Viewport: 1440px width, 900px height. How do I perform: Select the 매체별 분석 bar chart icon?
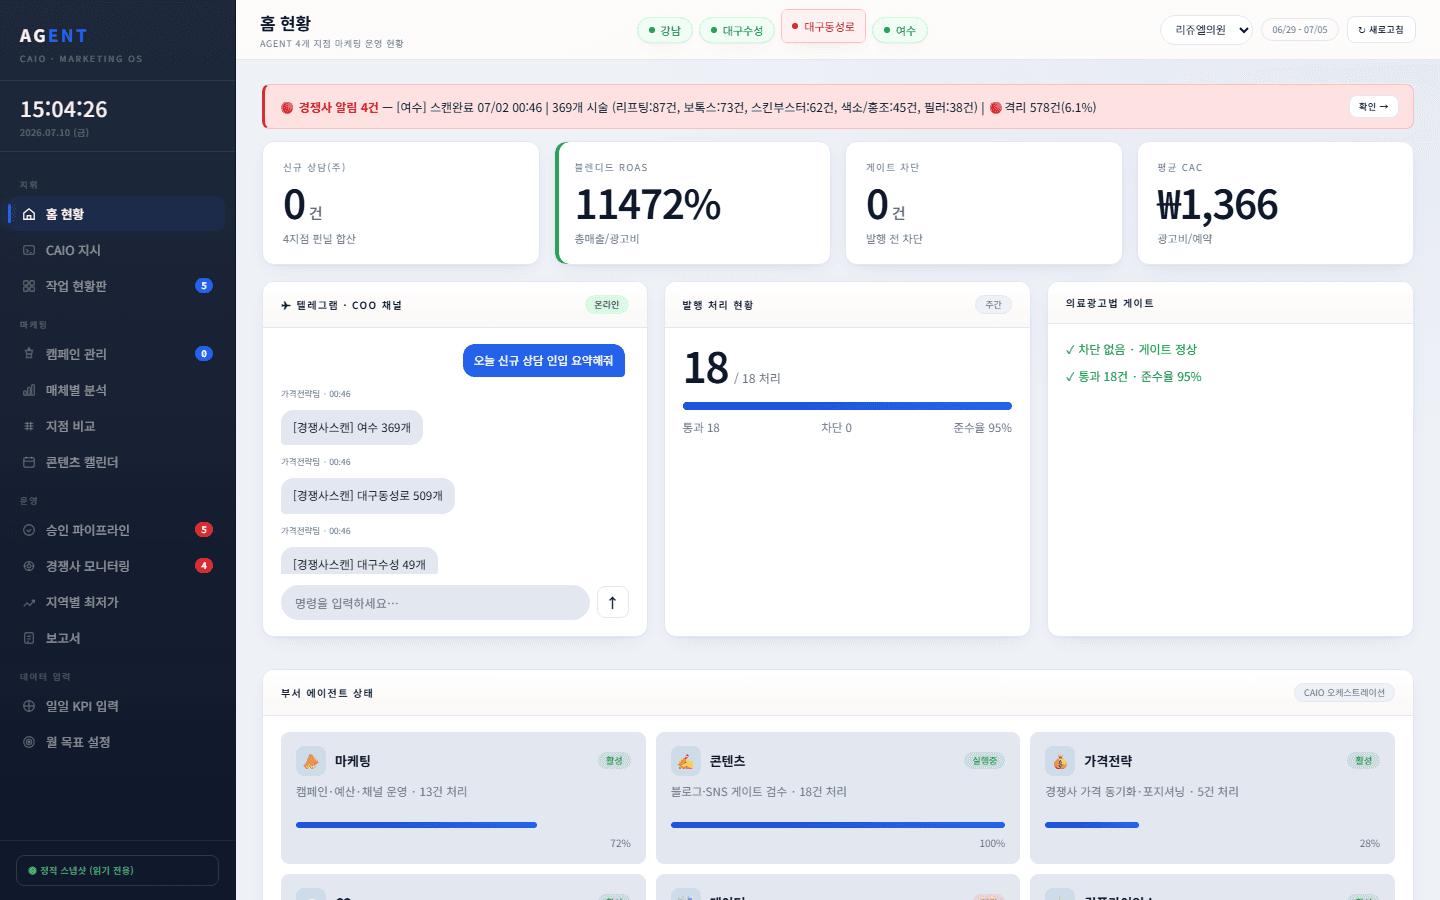(29, 390)
